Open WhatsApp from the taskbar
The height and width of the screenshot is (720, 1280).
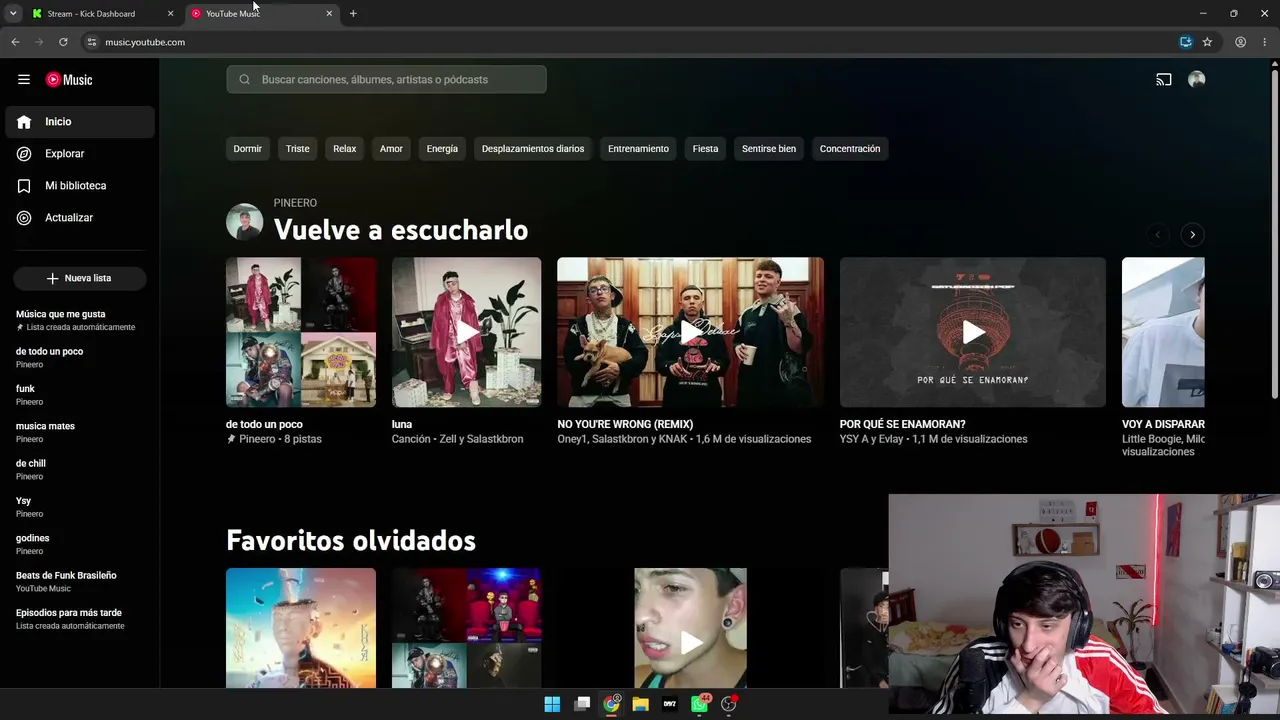coord(700,704)
